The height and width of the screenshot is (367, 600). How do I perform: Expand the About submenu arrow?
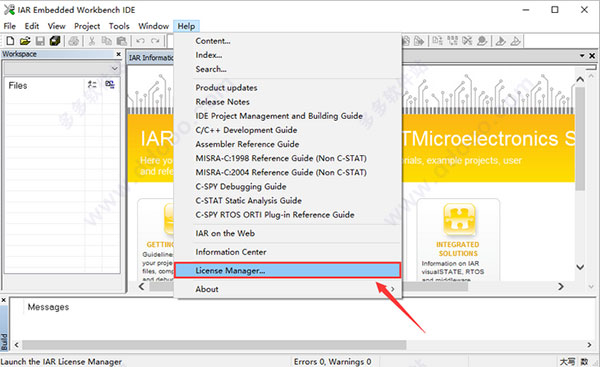coord(393,289)
